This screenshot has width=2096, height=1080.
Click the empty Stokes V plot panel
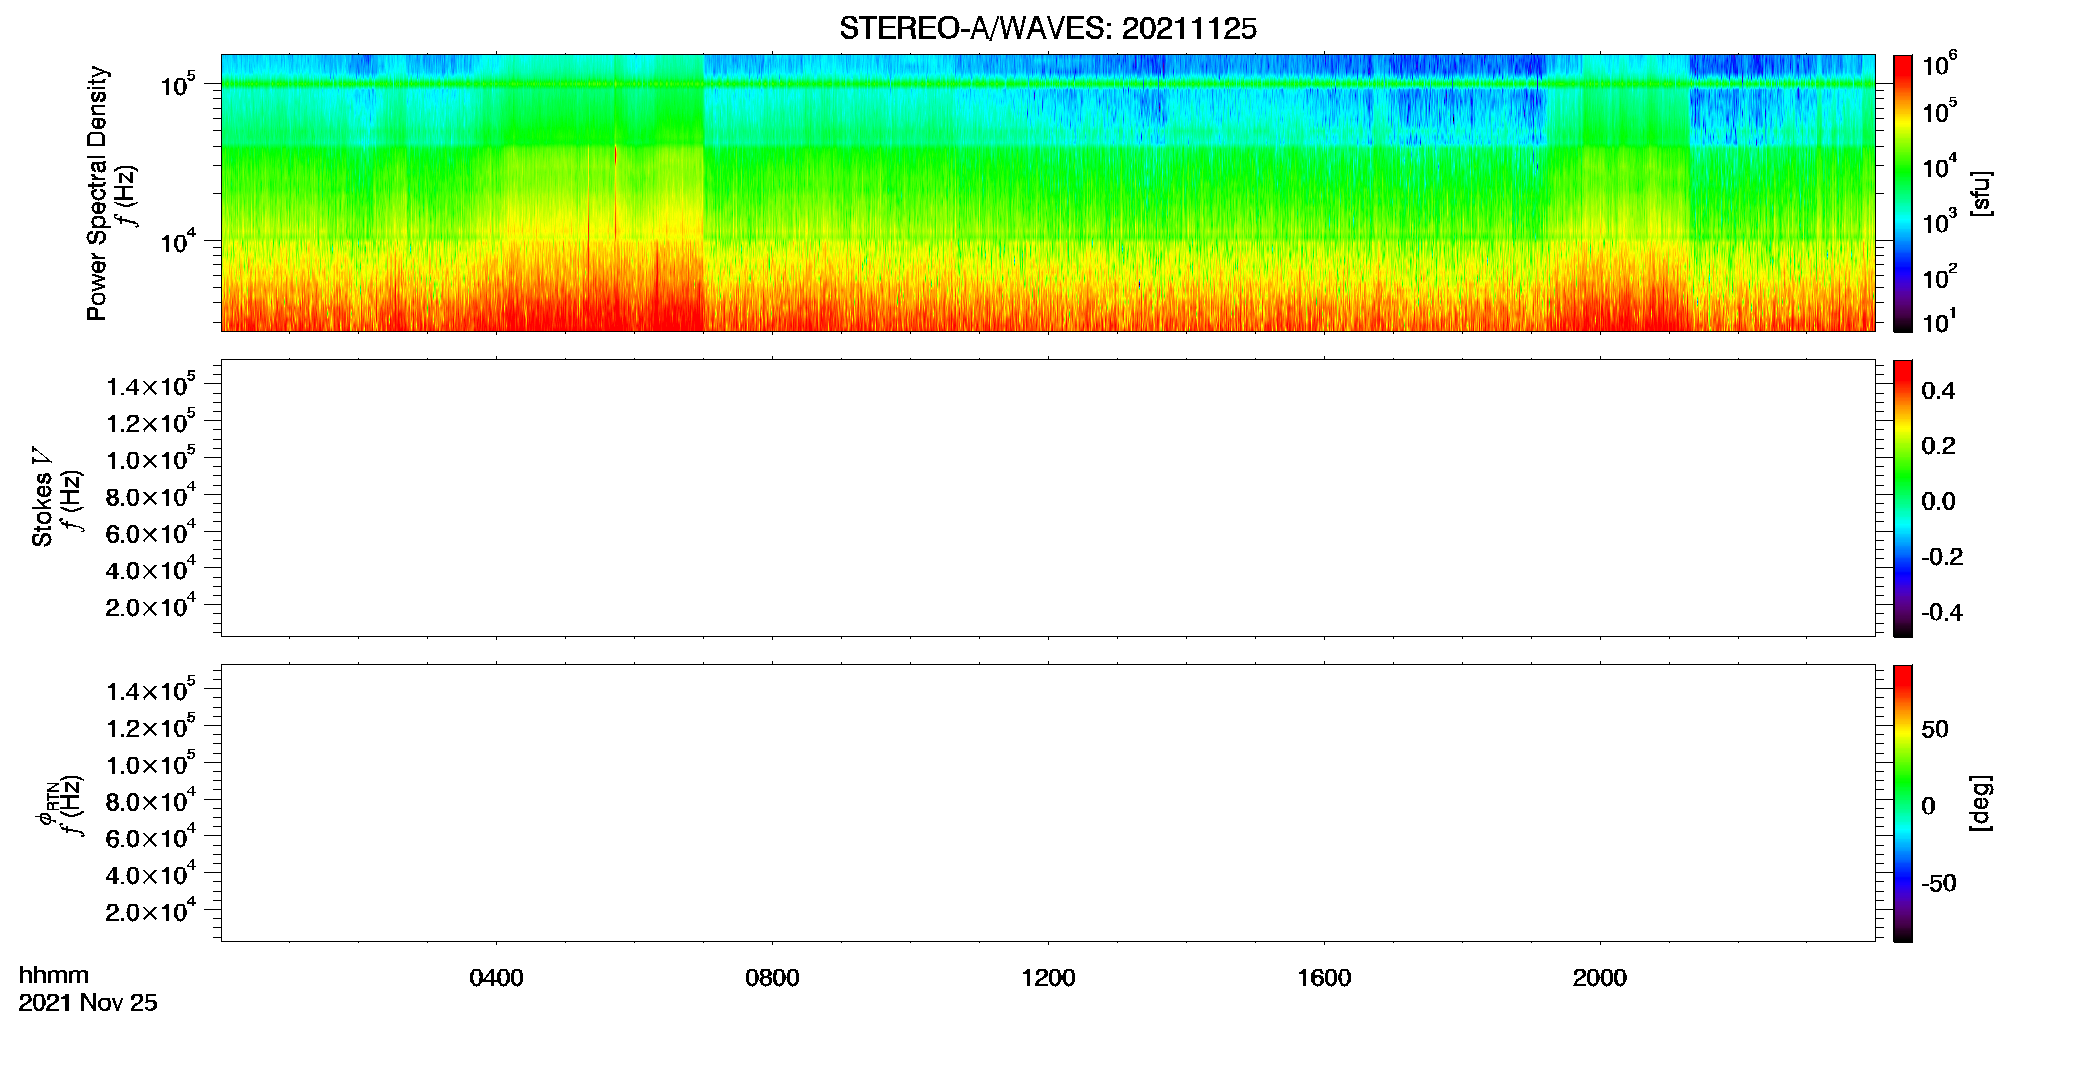click(x=1048, y=498)
